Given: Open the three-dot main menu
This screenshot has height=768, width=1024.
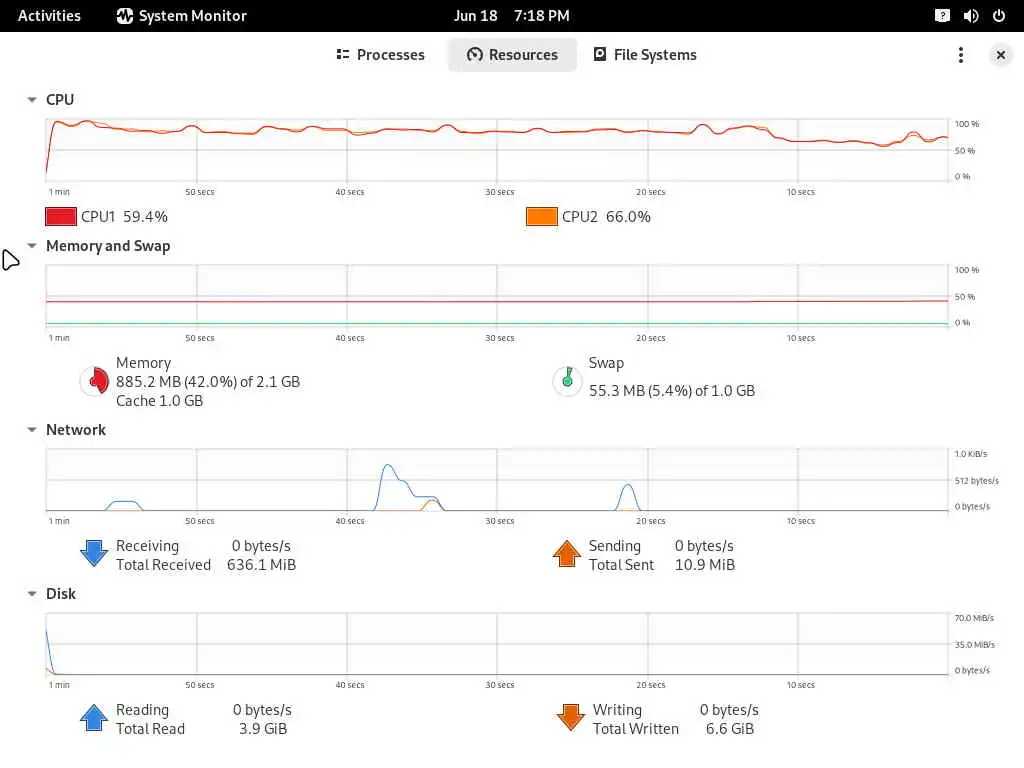Looking at the screenshot, I should coord(961,55).
